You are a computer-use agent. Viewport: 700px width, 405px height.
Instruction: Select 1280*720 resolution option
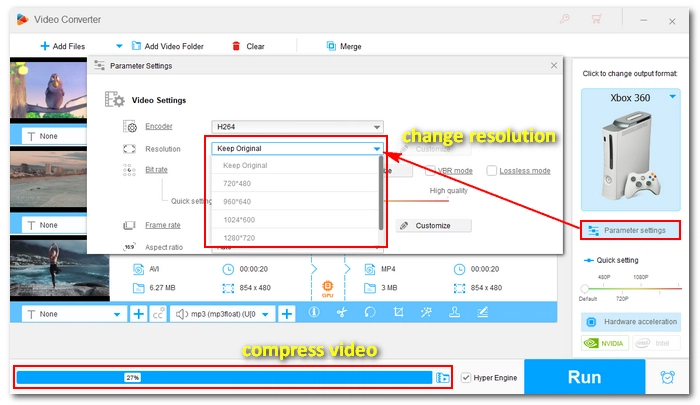click(x=295, y=238)
